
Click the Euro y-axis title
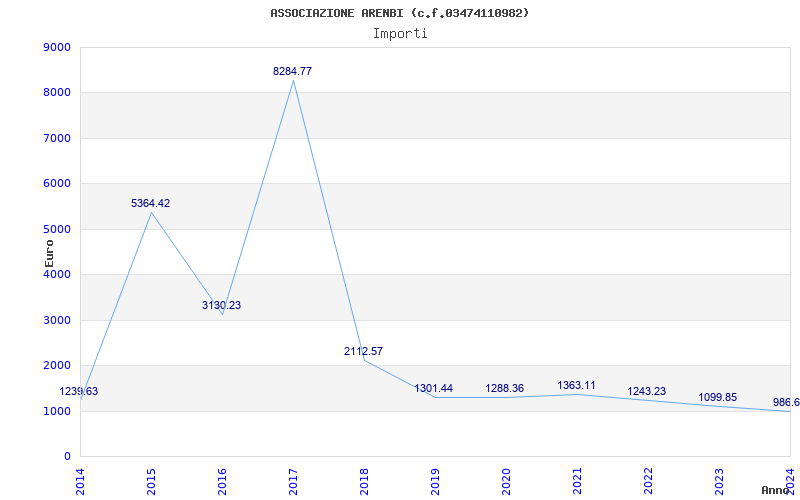(49, 253)
